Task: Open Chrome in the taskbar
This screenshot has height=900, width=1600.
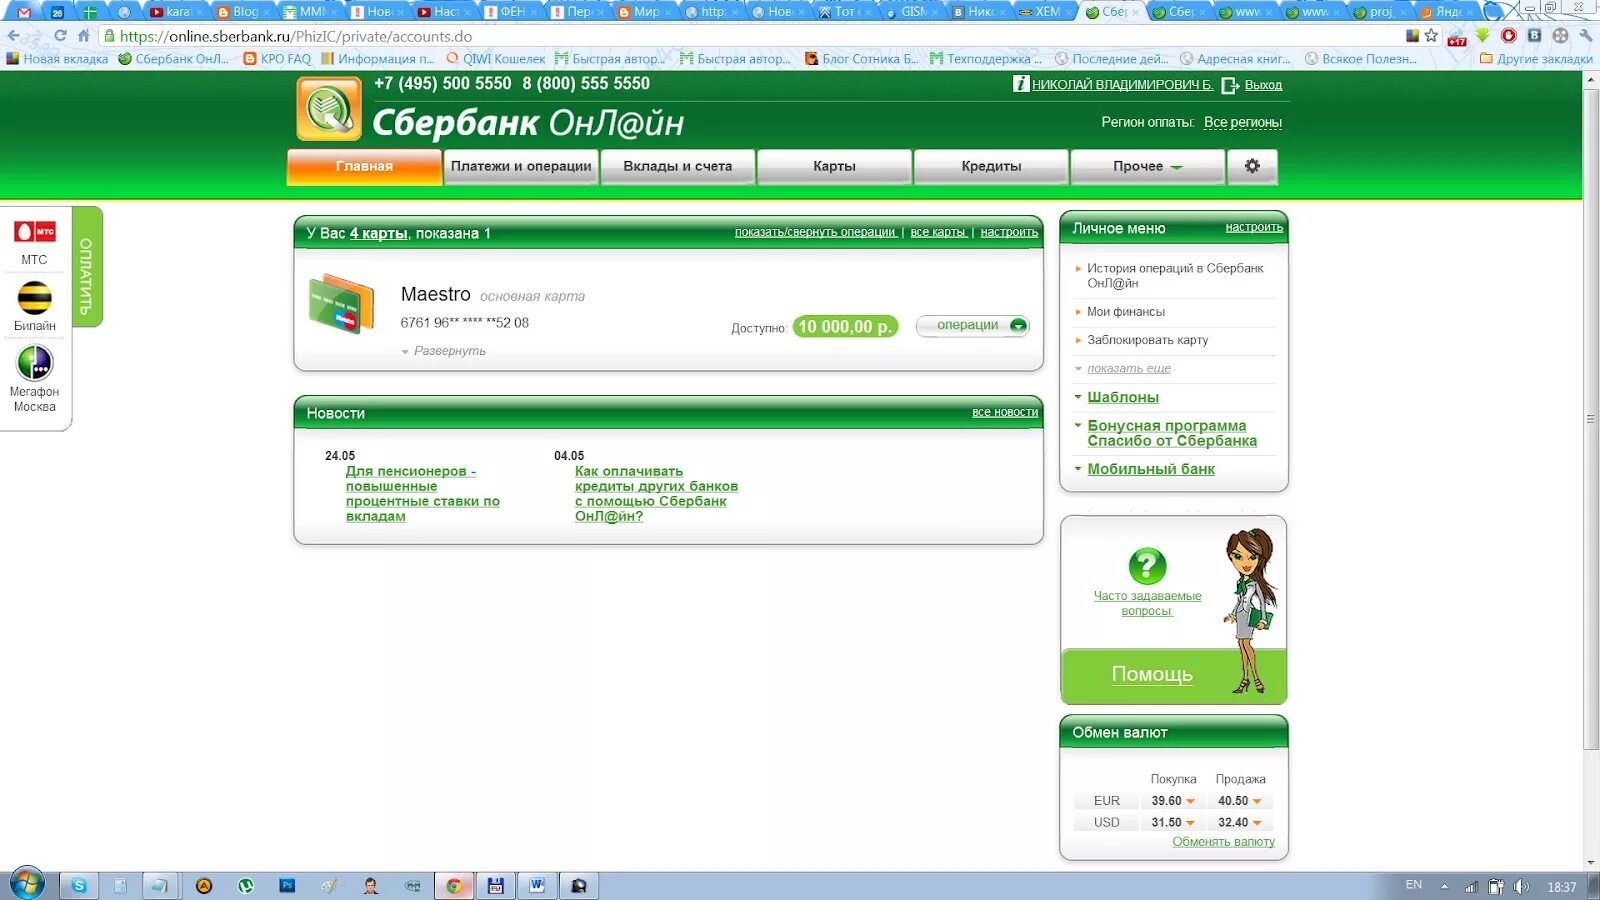Action: pyautogui.click(x=454, y=885)
